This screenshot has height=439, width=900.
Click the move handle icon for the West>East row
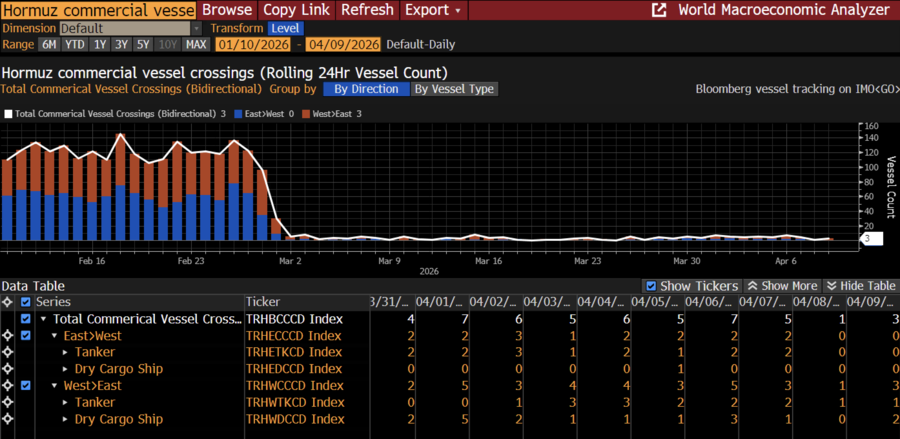(8, 386)
